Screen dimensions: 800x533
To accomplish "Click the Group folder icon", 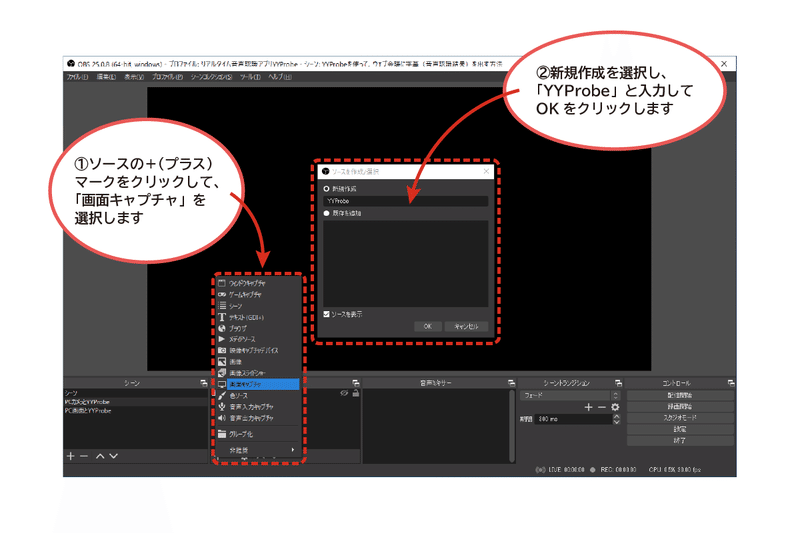I will coord(222,434).
